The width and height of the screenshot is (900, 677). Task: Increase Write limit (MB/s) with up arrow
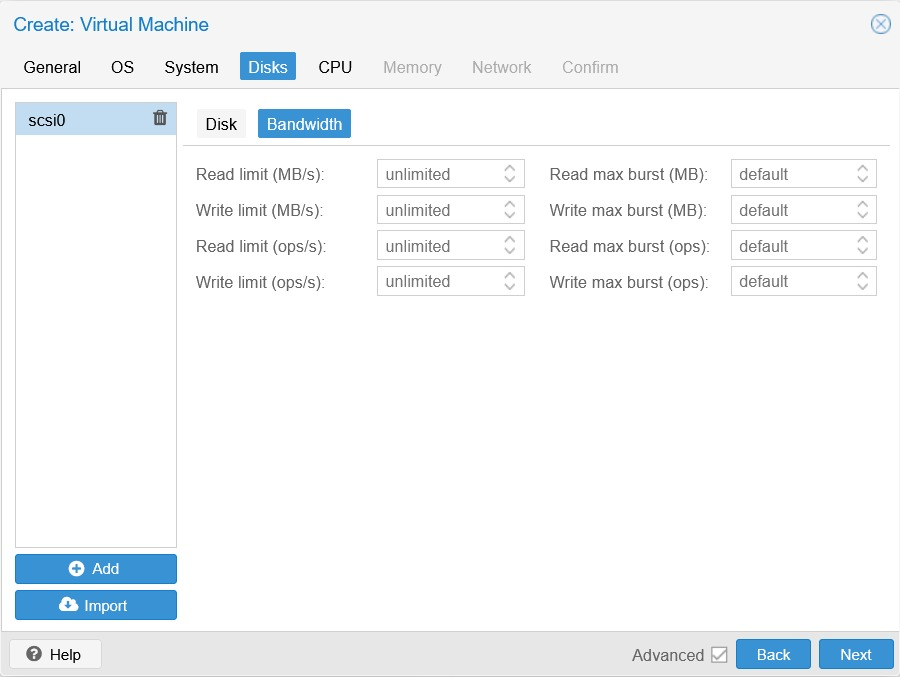[x=510, y=204]
